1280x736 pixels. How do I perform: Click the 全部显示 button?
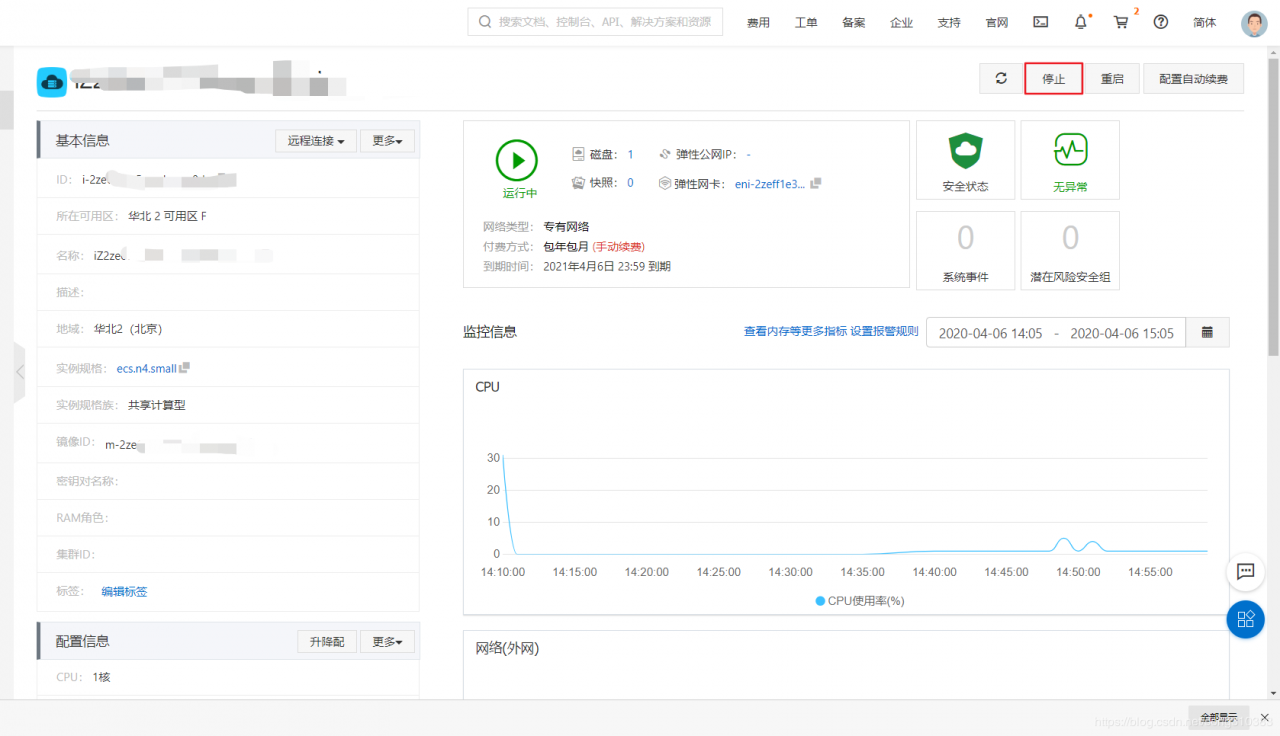[1219, 717]
